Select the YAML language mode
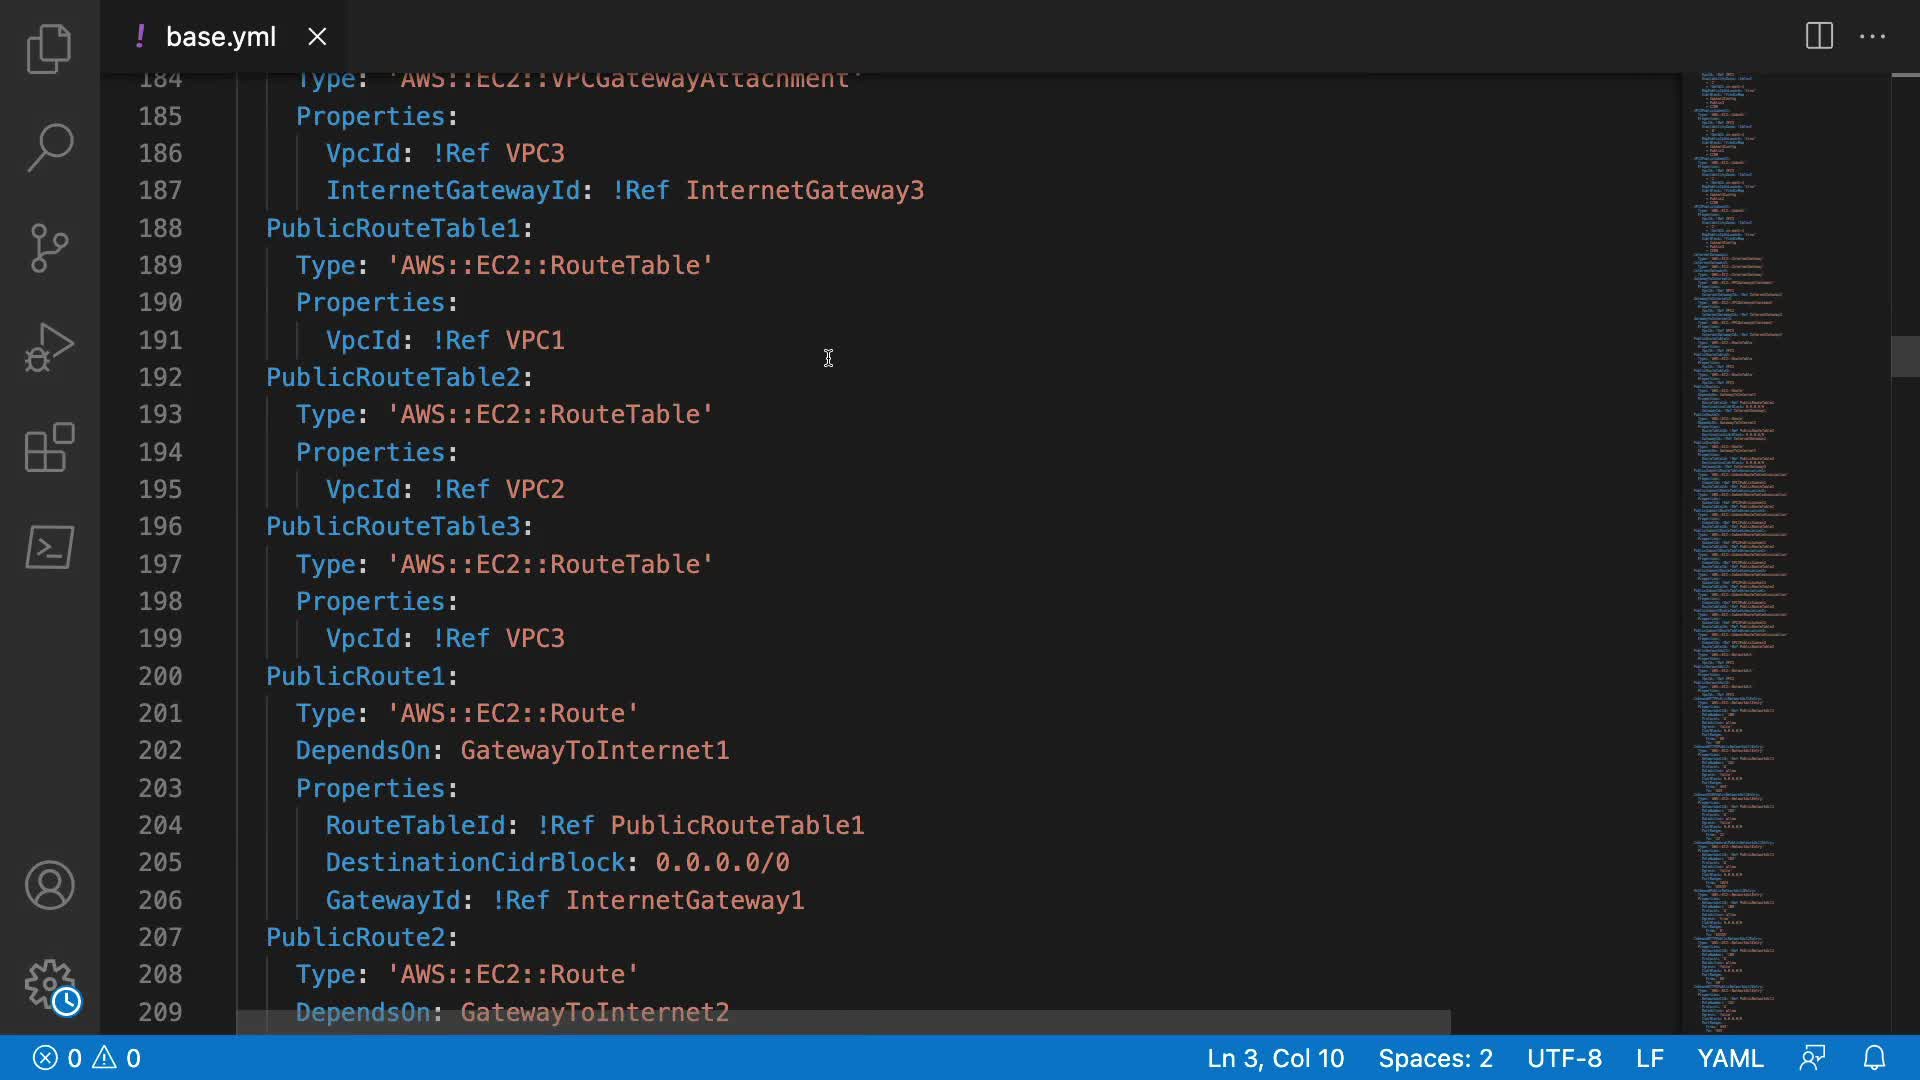 pyautogui.click(x=1730, y=1058)
